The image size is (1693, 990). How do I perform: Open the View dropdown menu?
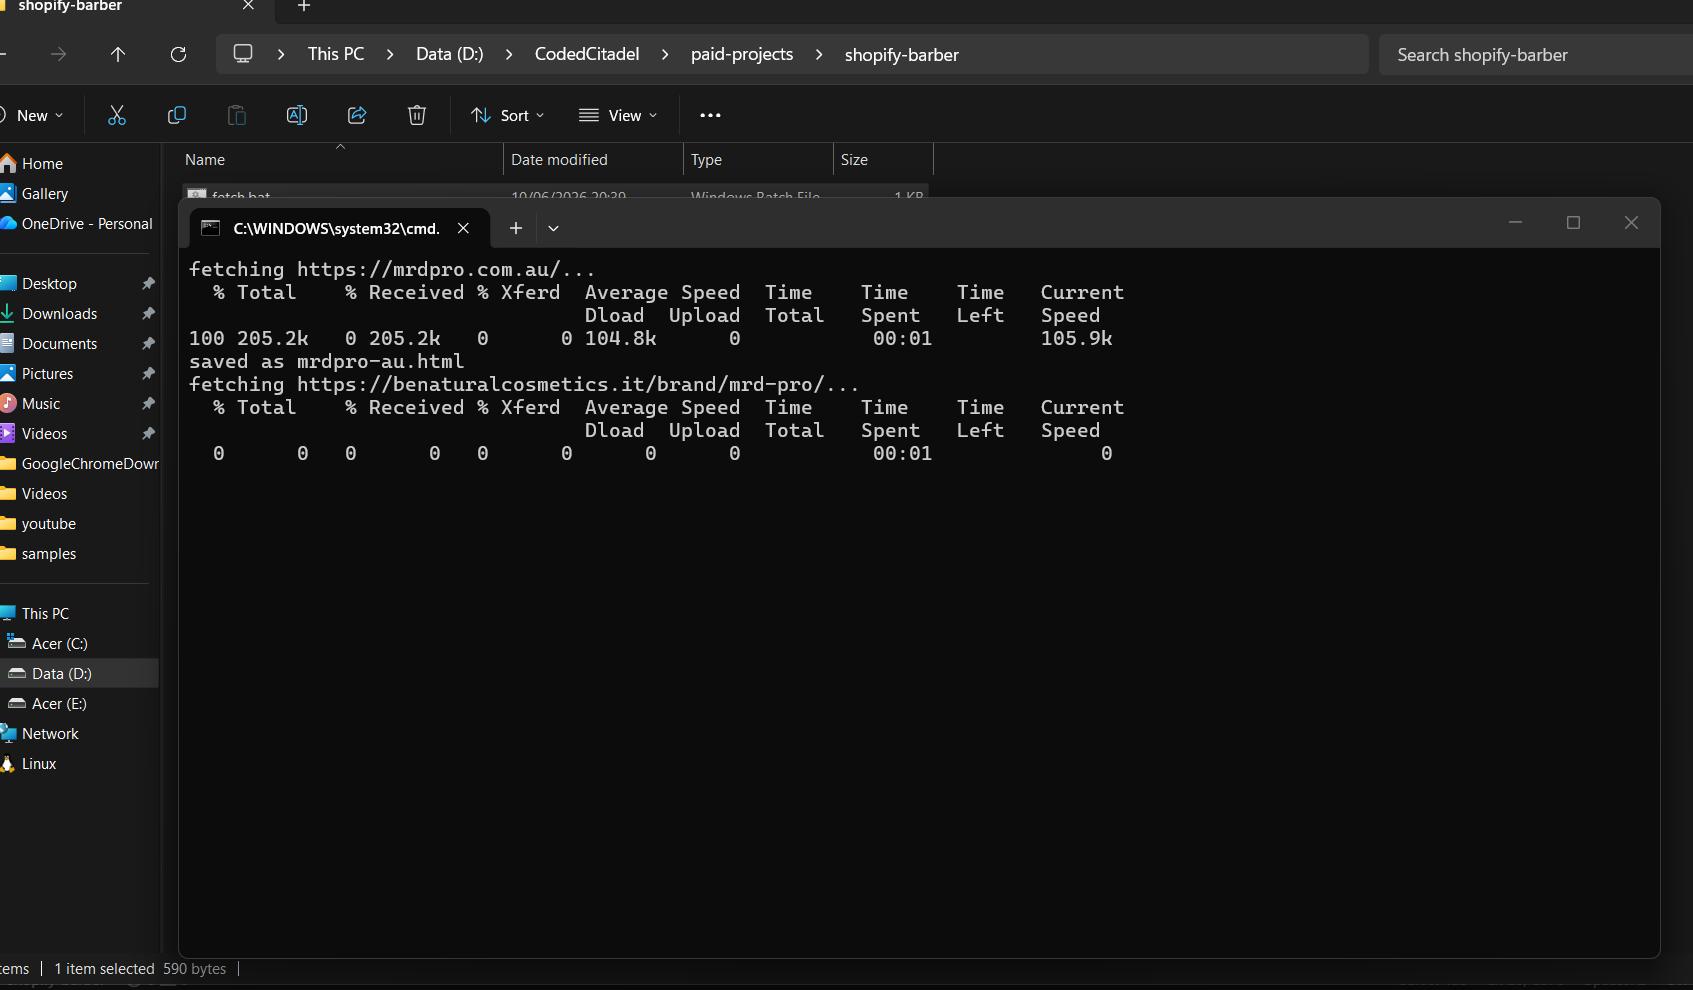(618, 115)
